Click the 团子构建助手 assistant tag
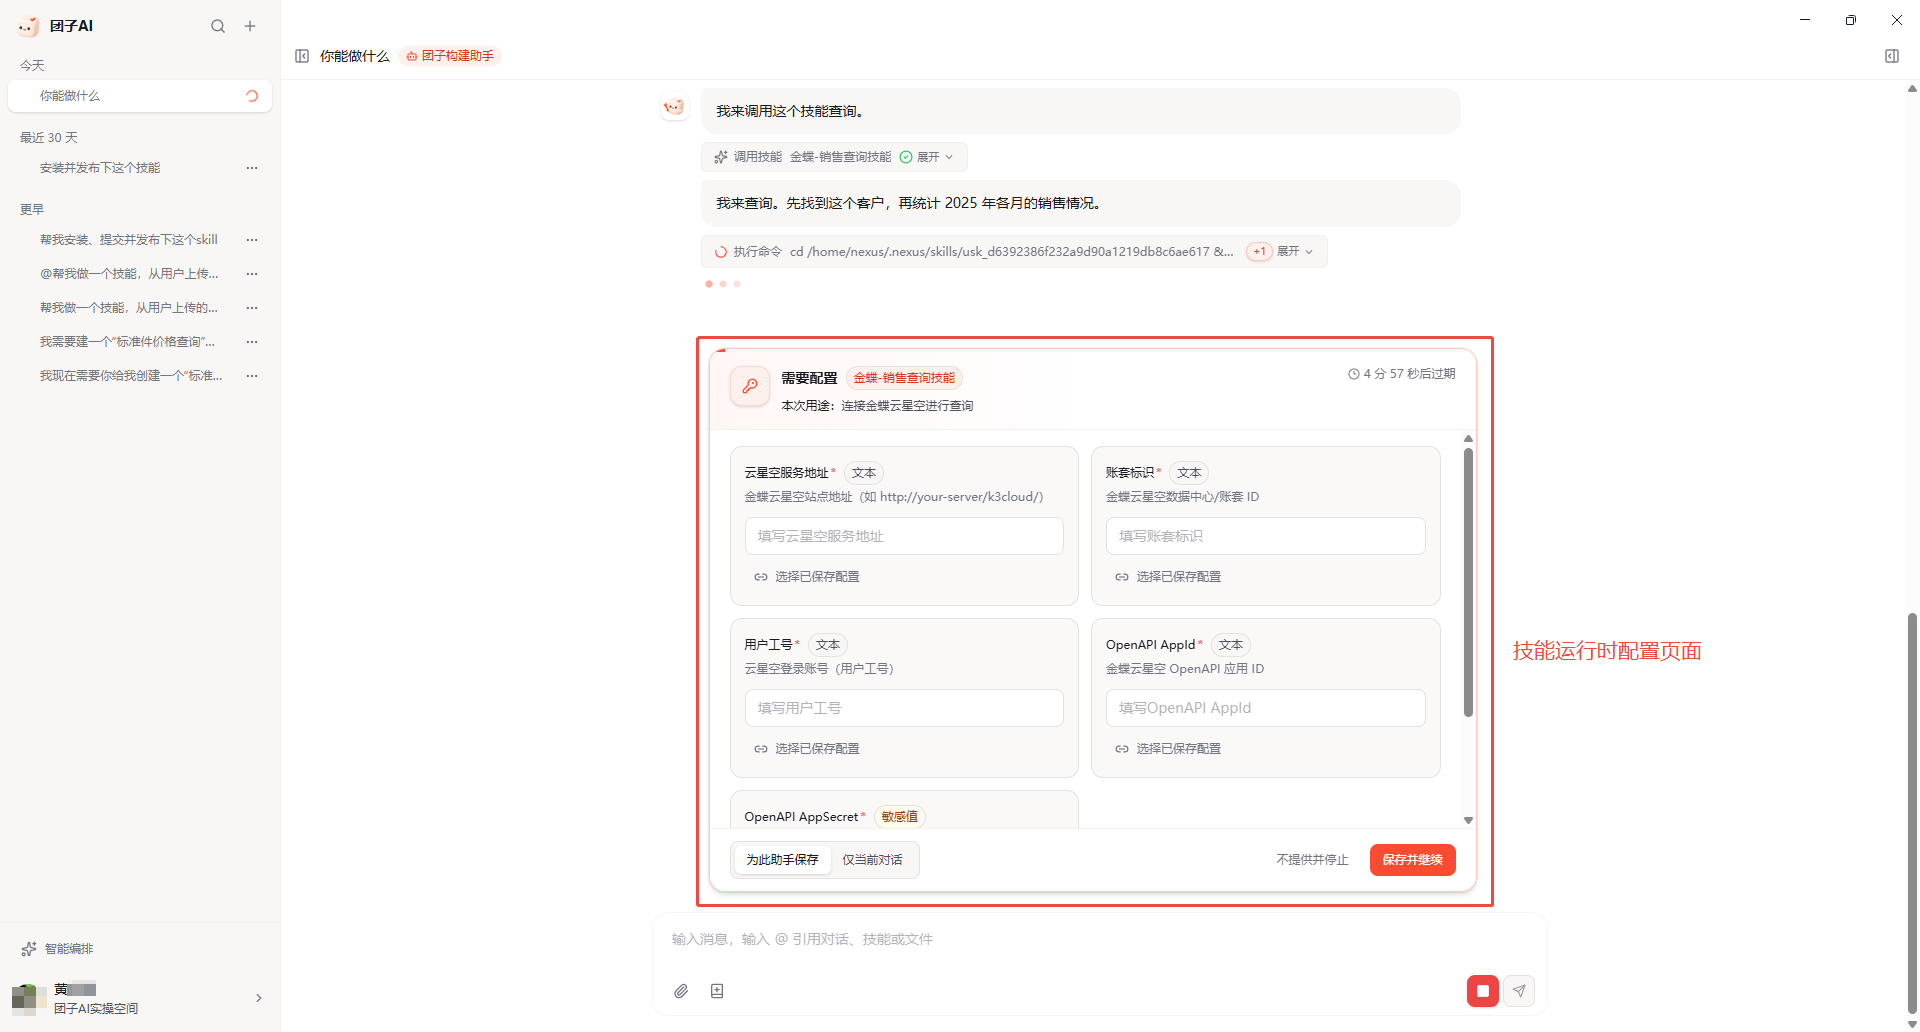This screenshot has width=1920, height=1032. click(x=450, y=56)
